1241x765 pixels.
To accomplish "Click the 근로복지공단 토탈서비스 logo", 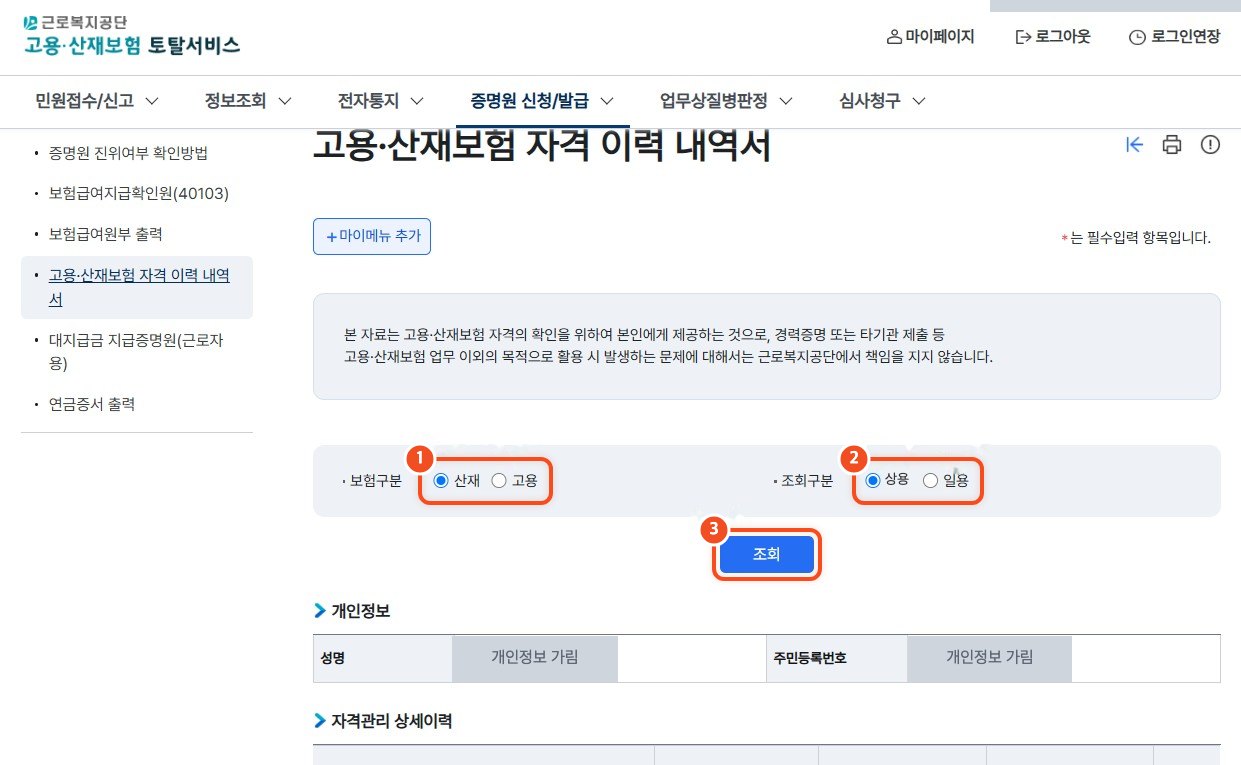I will pos(131,35).
